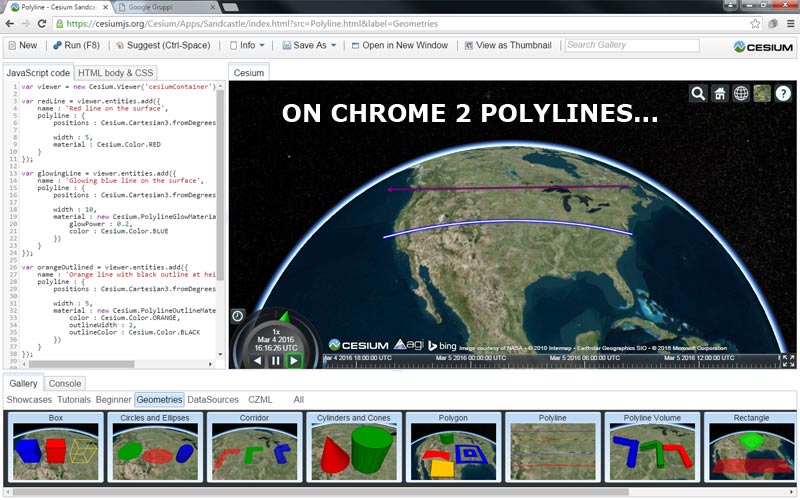Click the browser forward arrow
Image resolution: width=800 pixels, height=500 pixels.
26,23
